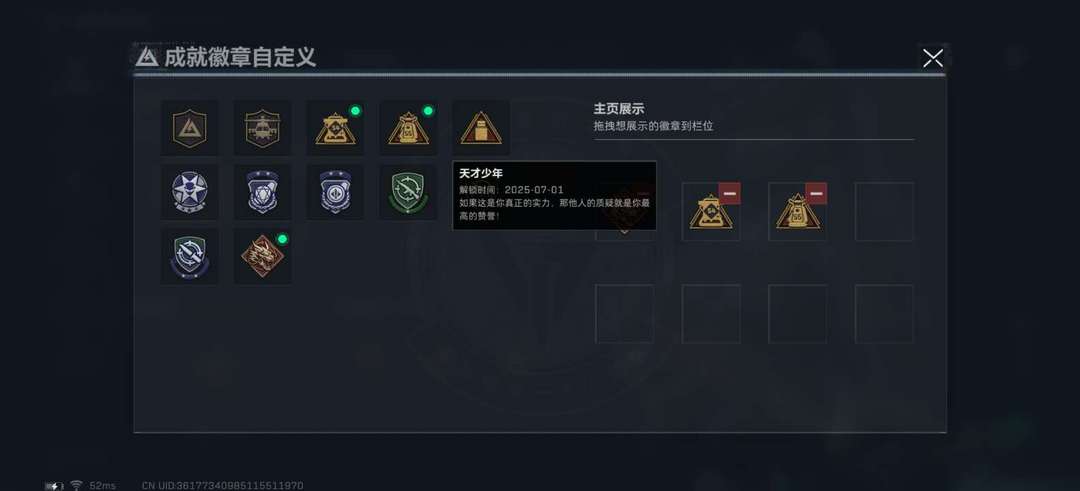
Task: Click the showcased diamond-emblem badge in its slot
Action: tap(709, 213)
